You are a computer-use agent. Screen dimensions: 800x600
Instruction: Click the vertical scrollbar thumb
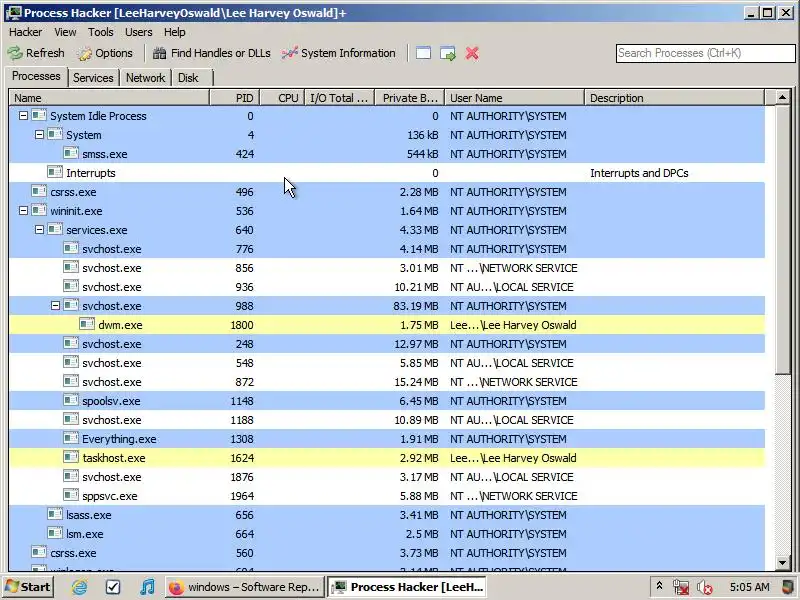pyautogui.click(x=783, y=240)
